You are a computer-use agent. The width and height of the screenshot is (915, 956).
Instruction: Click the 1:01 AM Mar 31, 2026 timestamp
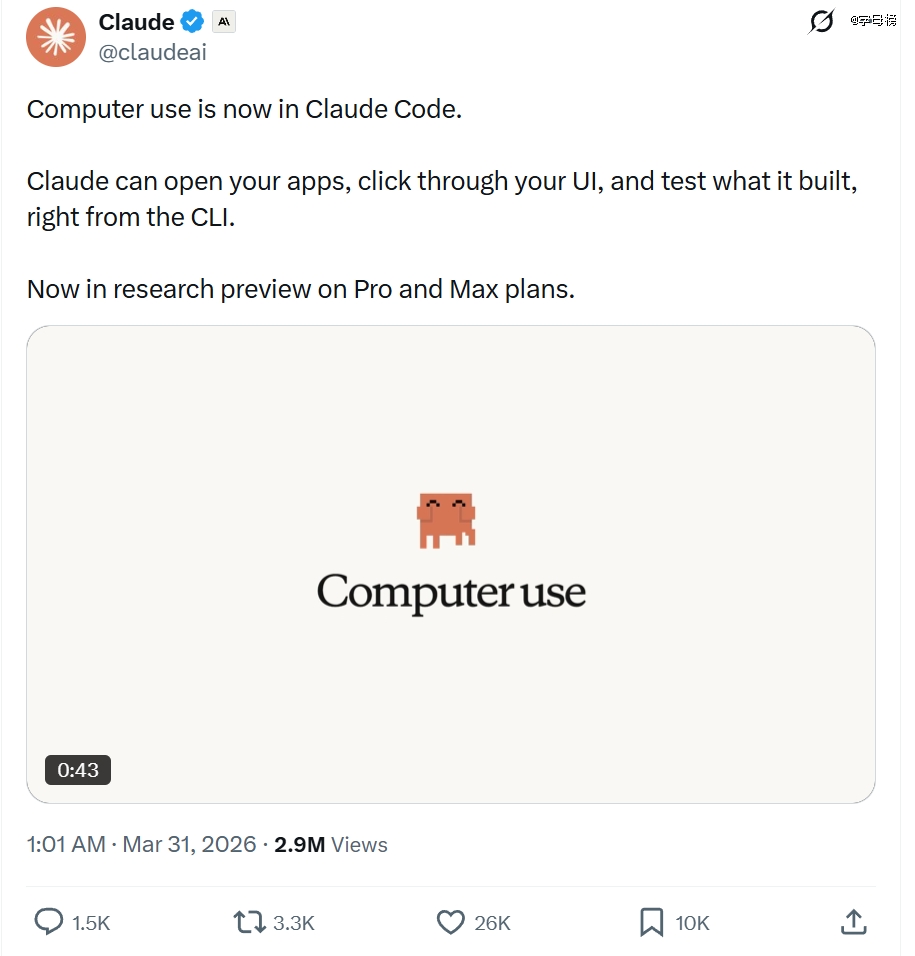tap(141, 844)
